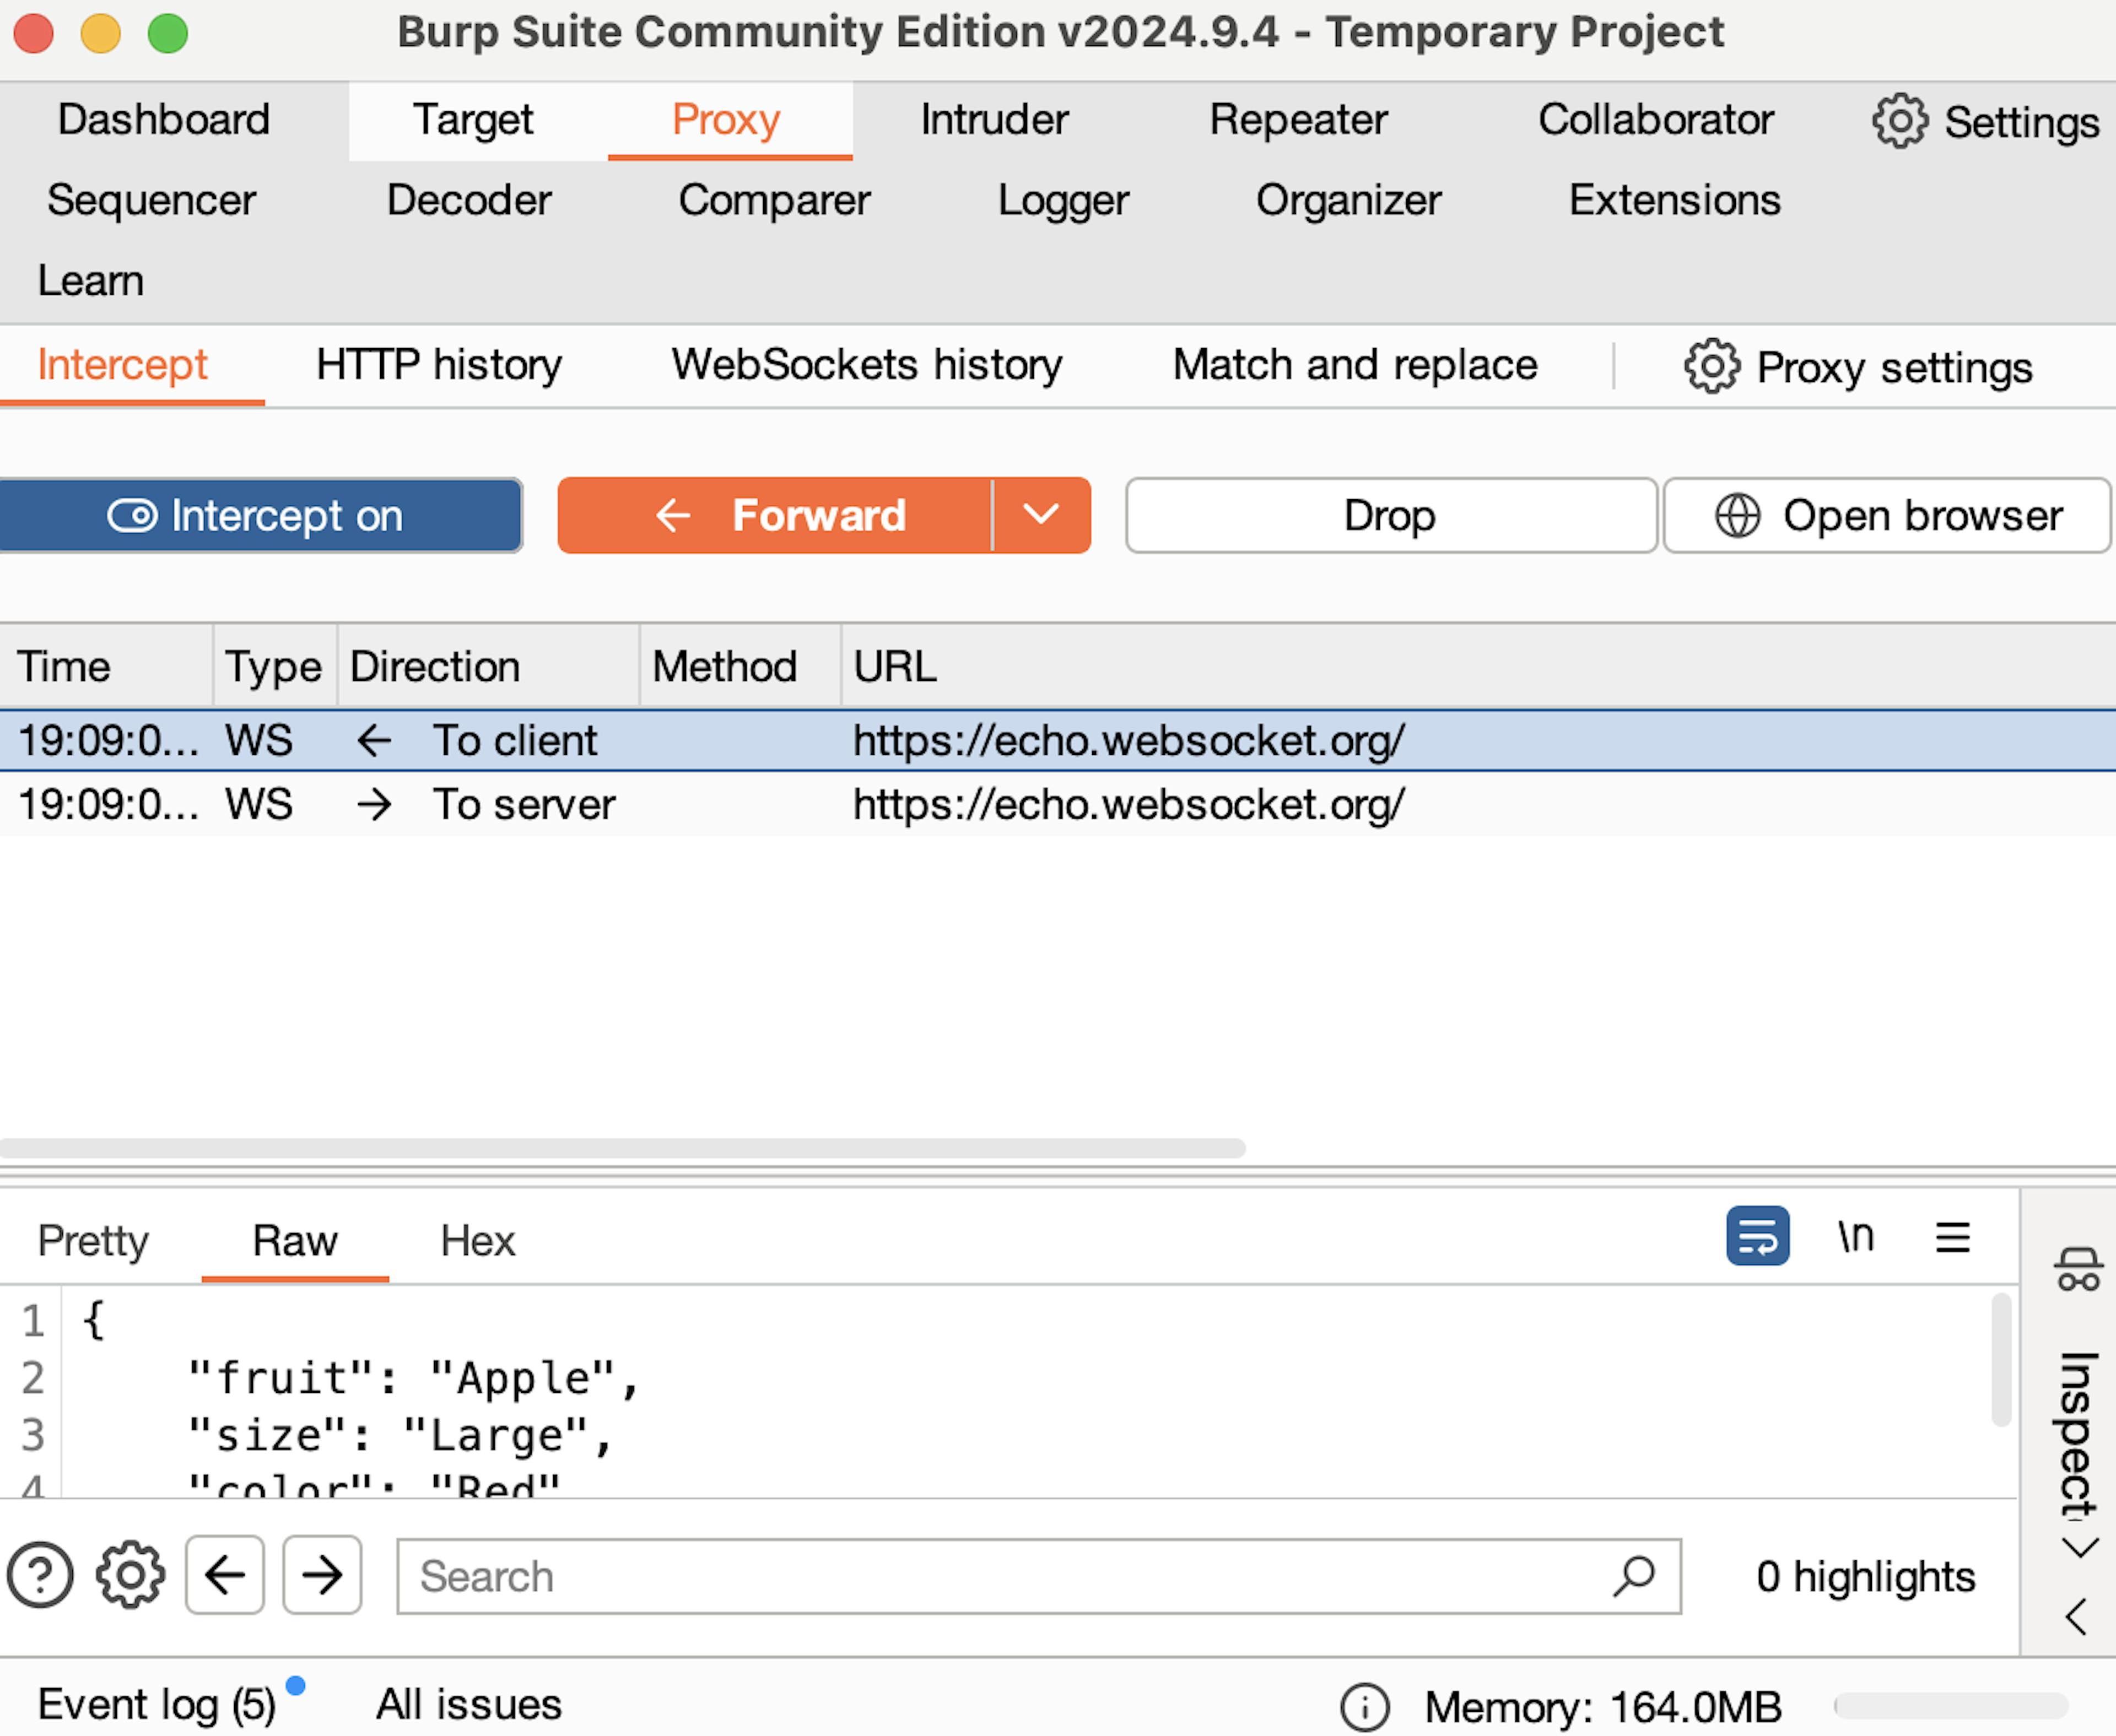Drop the intercepted message
This screenshot has height=1736, width=2116.
coord(1390,516)
